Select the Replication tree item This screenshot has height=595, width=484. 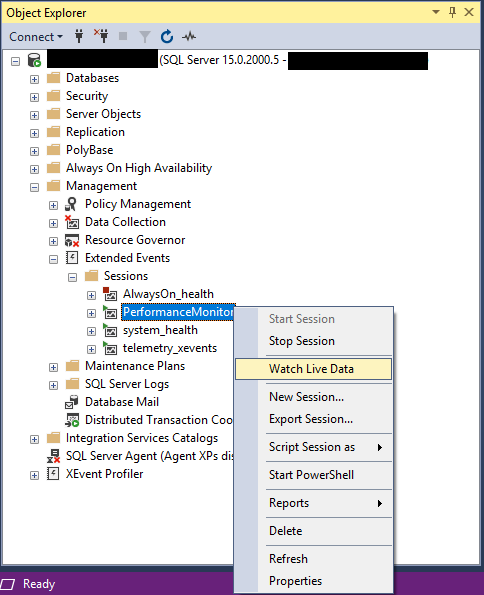pyautogui.click(x=95, y=132)
